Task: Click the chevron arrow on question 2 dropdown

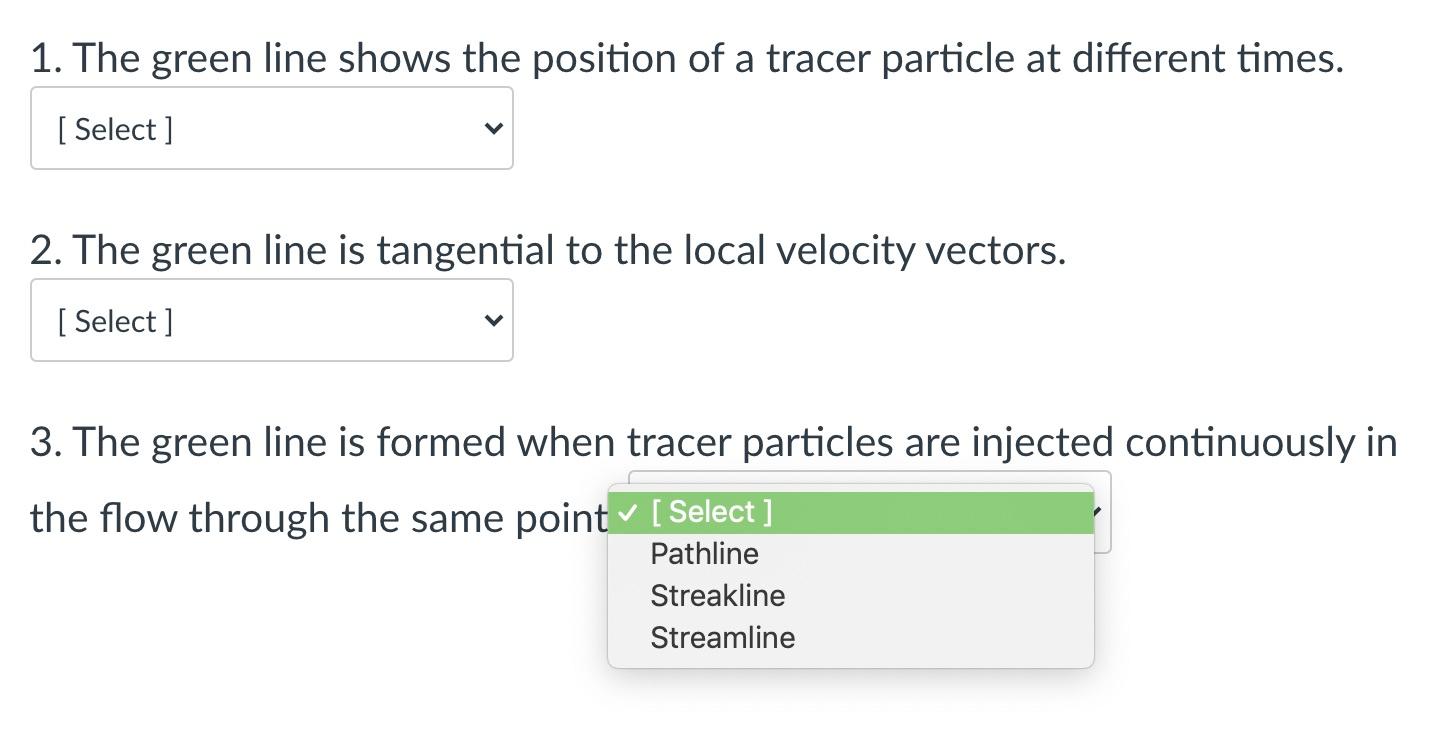Action: point(491,320)
